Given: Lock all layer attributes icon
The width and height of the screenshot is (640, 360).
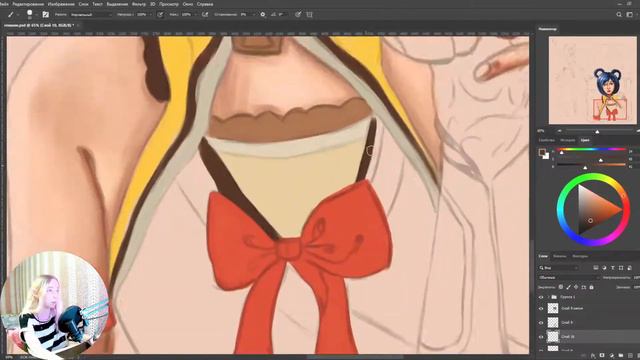Looking at the screenshot, I should coord(591,287).
